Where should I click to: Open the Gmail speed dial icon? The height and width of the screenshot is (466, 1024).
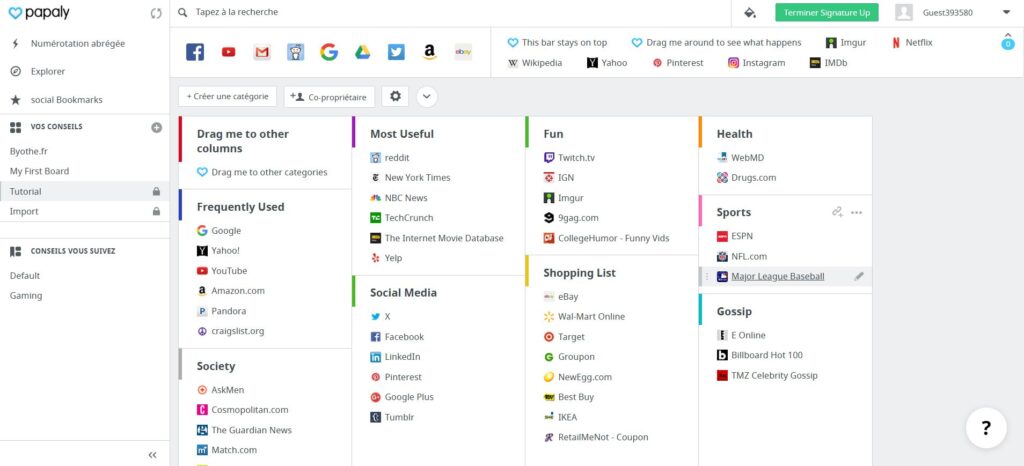pyautogui.click(x=262, y=52)
